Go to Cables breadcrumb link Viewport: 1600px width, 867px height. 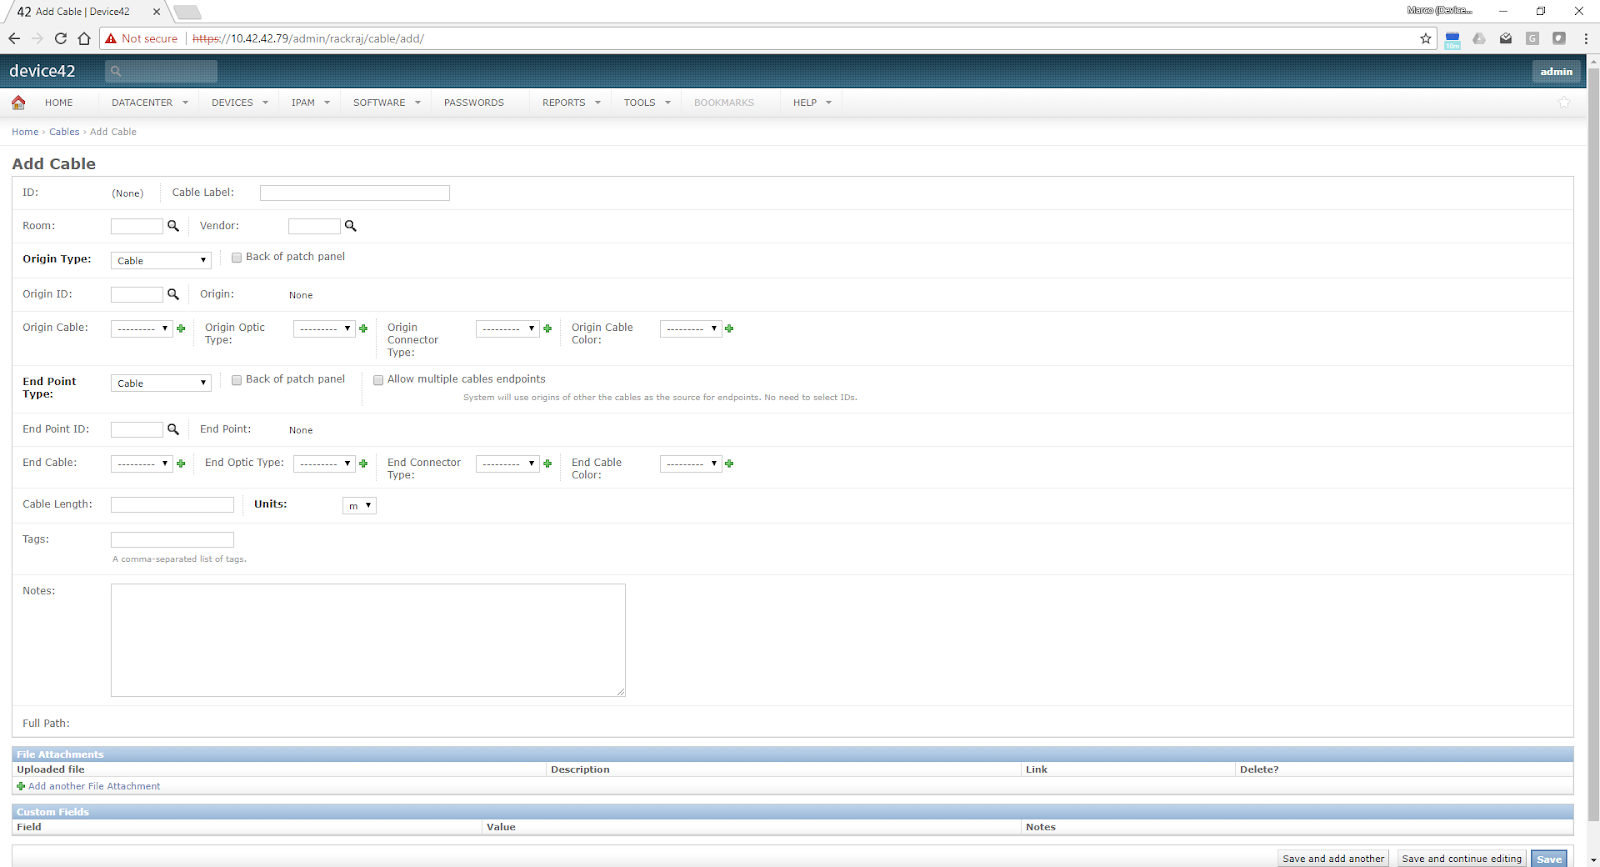point(64,132)
